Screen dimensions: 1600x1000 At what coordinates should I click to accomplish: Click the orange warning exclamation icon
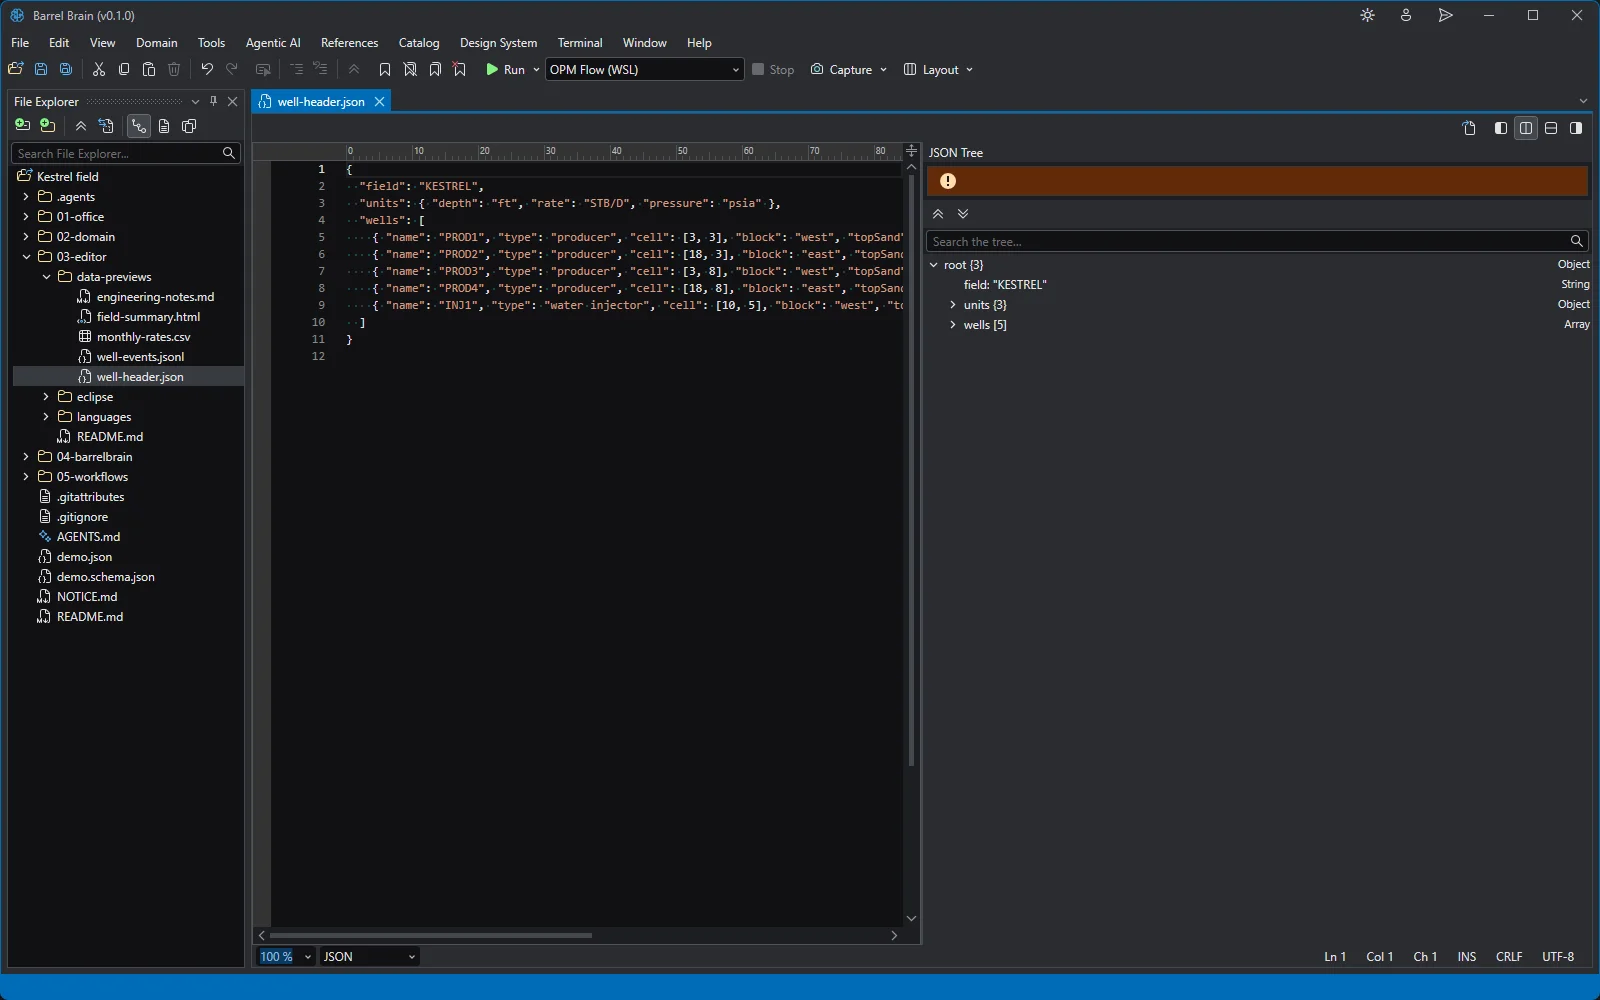coord(948,181)
